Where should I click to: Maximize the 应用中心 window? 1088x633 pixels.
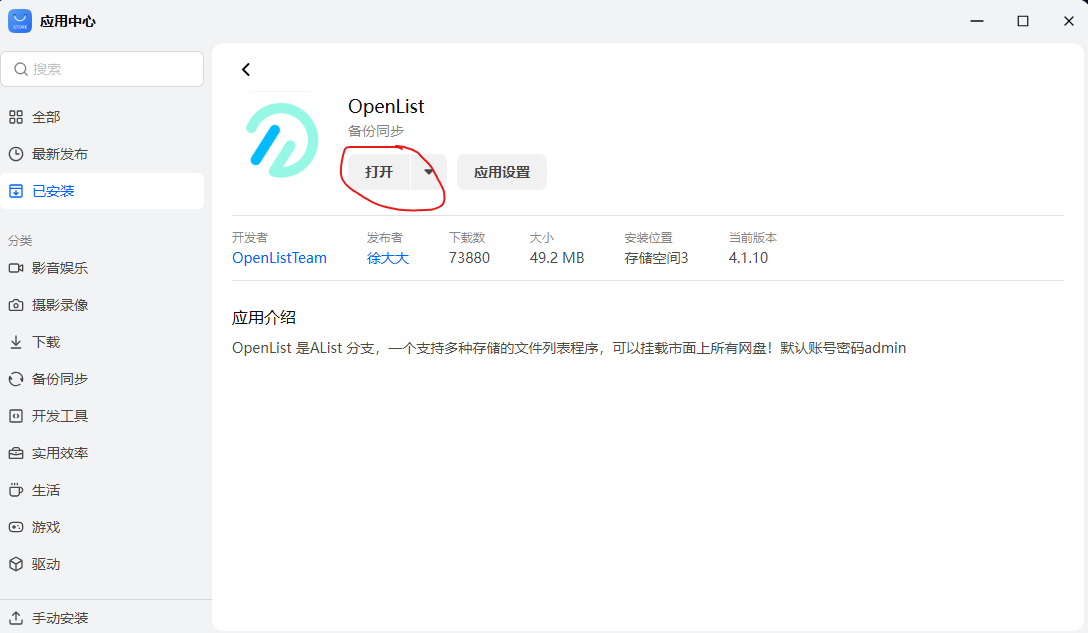1023,21
